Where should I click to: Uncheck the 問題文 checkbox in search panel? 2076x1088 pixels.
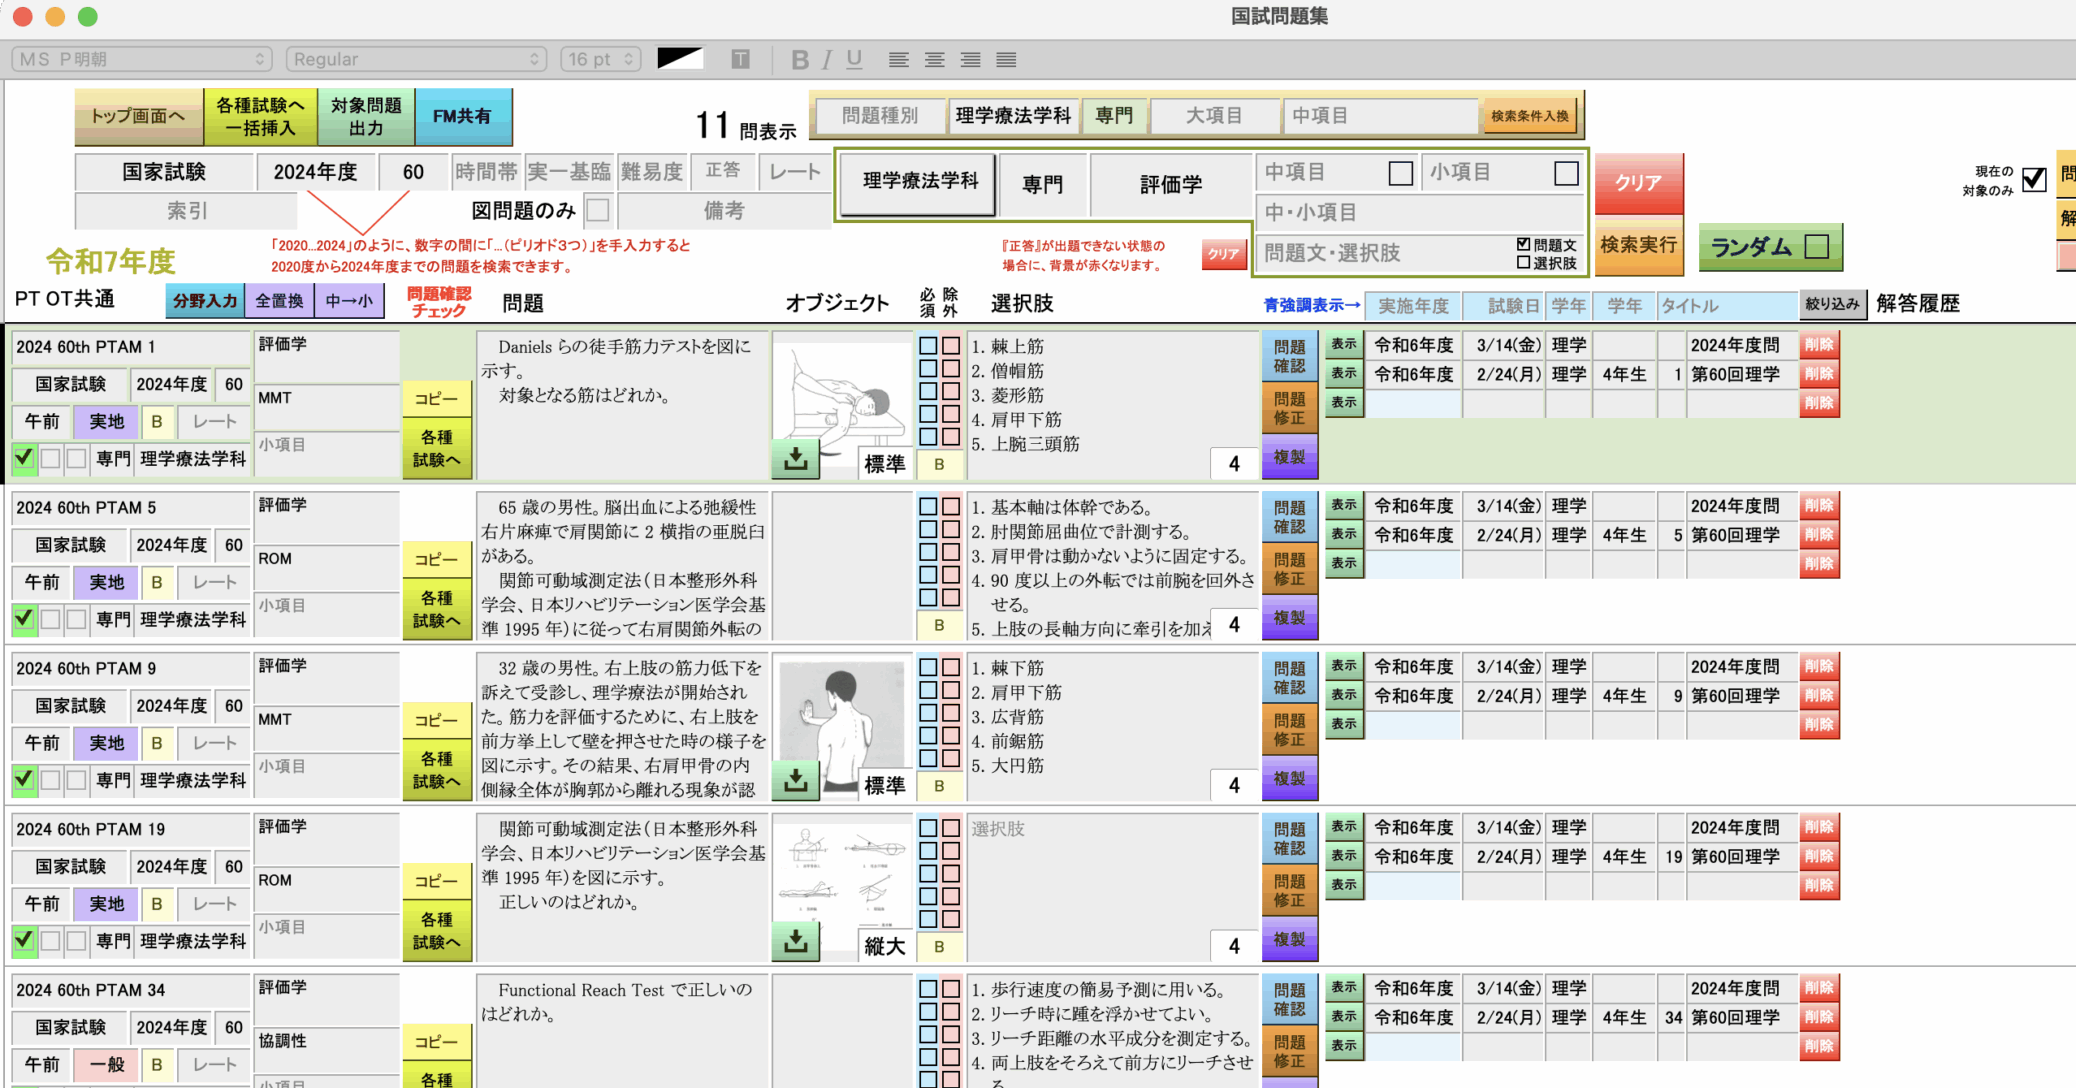point(1523,242)
